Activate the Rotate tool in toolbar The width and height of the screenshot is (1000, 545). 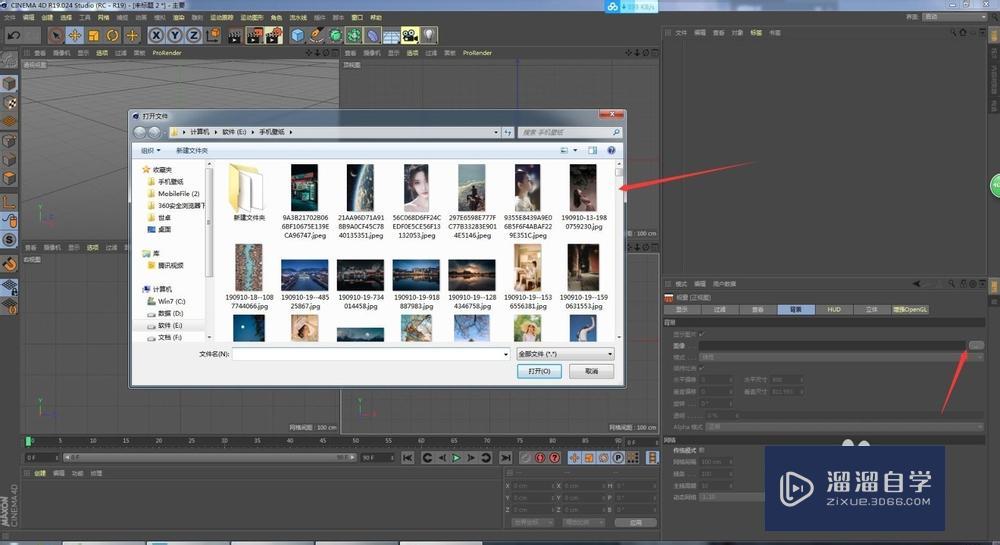pos(113,35)
